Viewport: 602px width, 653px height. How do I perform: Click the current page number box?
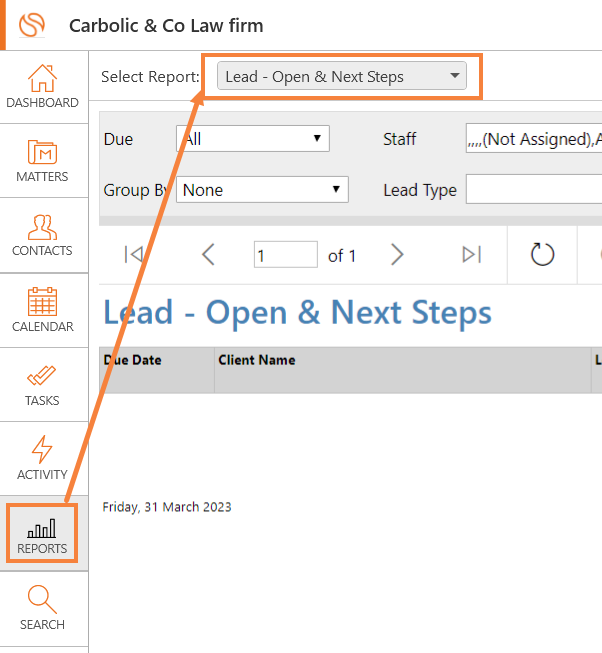[x=286, y=254]
